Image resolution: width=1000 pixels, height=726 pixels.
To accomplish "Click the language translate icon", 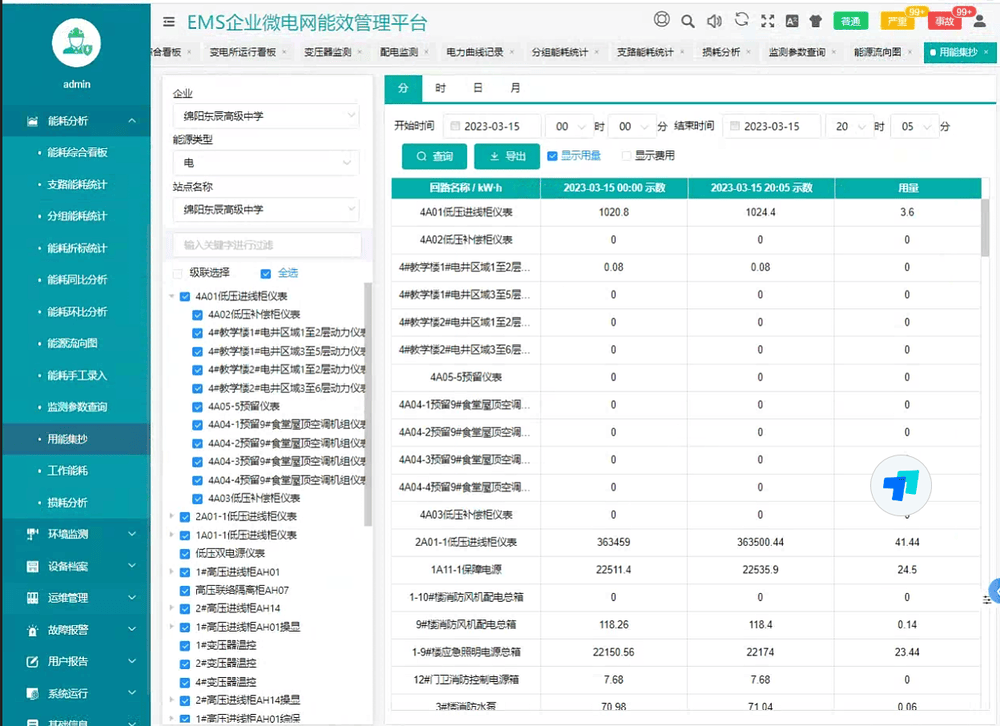I will (791, 21).
